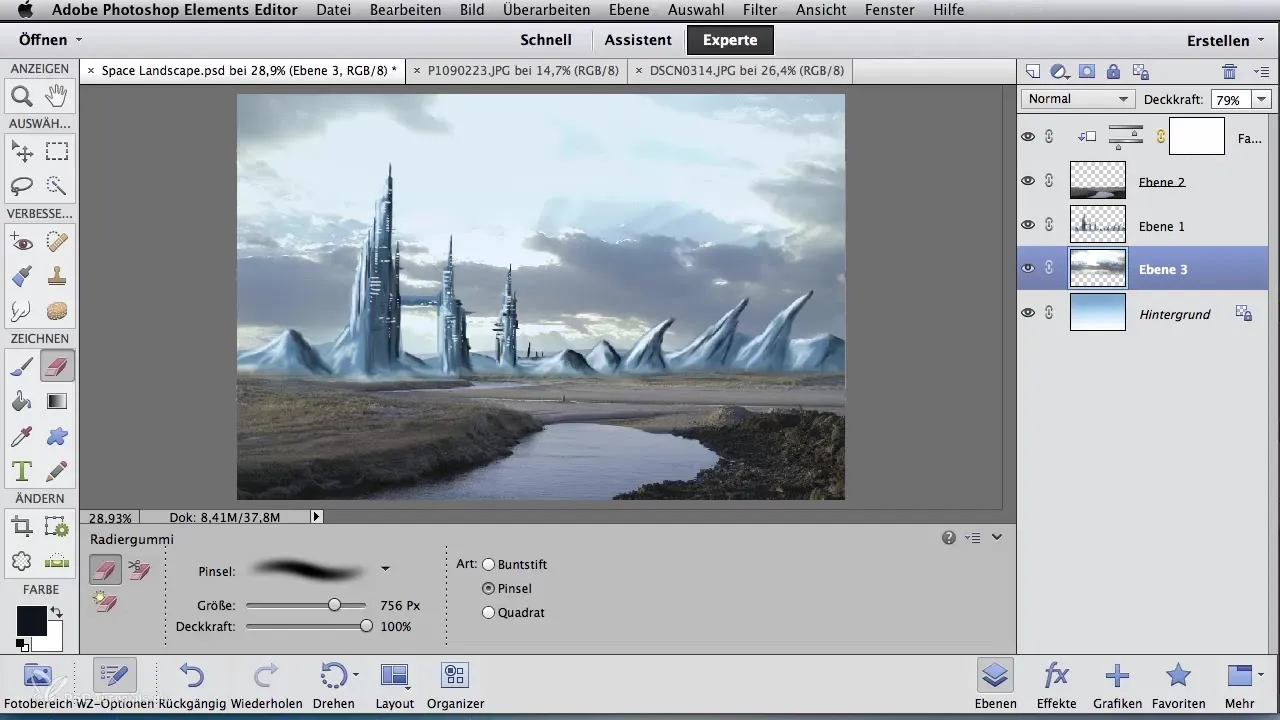Viewport: 1280px width, 720px height.
Task: Open the Filter menu
Action: point(762,10)
